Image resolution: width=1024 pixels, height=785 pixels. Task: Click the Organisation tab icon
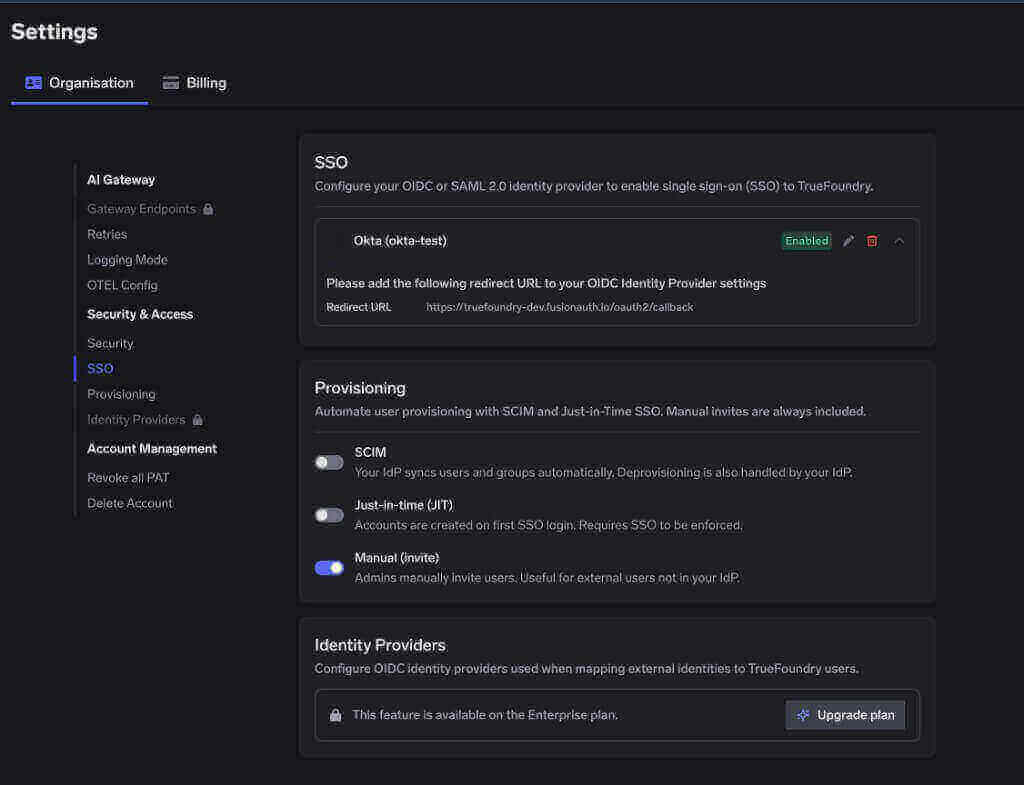tap(33, 83)
